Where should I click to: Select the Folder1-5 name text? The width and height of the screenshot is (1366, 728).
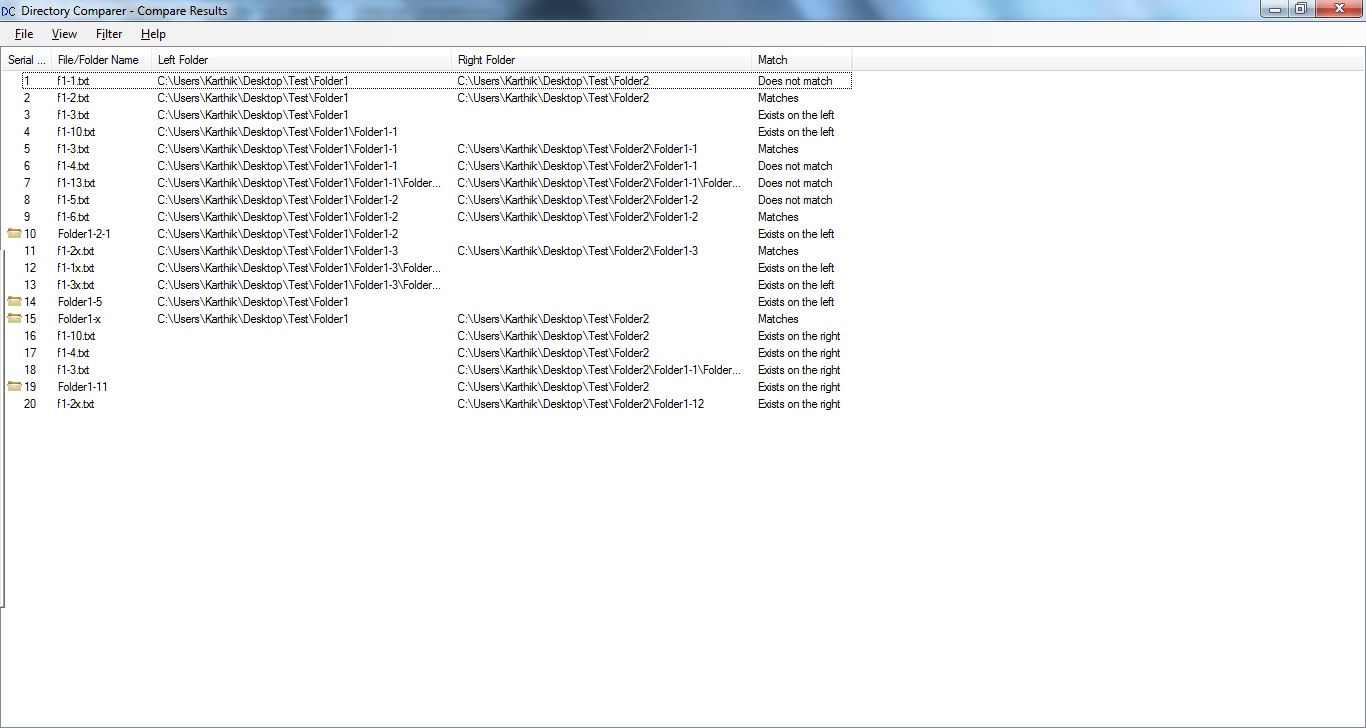[x=80, y=302]
